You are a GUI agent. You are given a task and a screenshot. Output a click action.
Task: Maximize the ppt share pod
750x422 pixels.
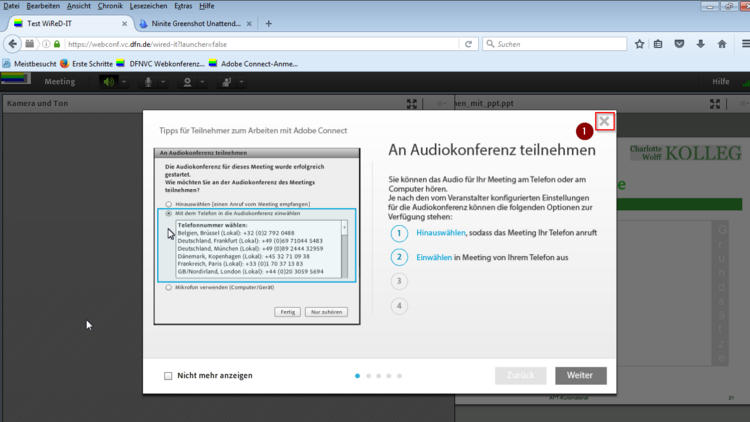[715, 103]
